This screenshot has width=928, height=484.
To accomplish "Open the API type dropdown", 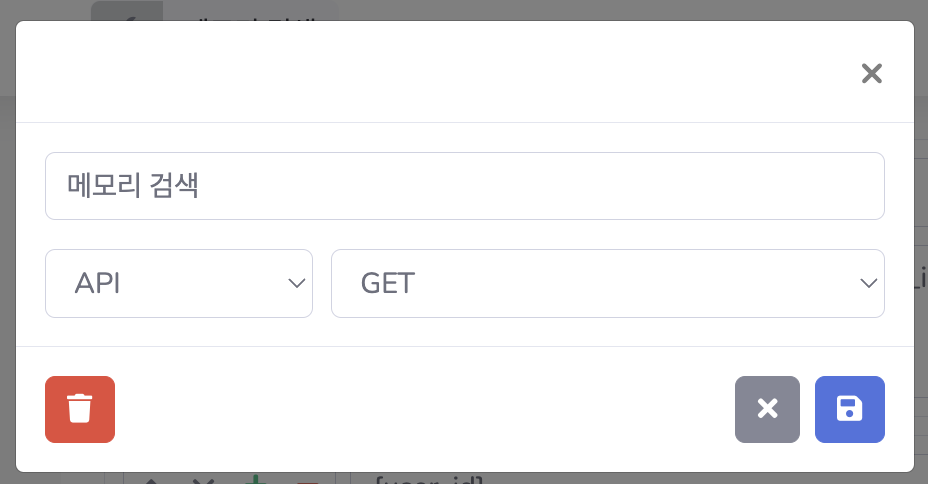I will pos(179,283).
